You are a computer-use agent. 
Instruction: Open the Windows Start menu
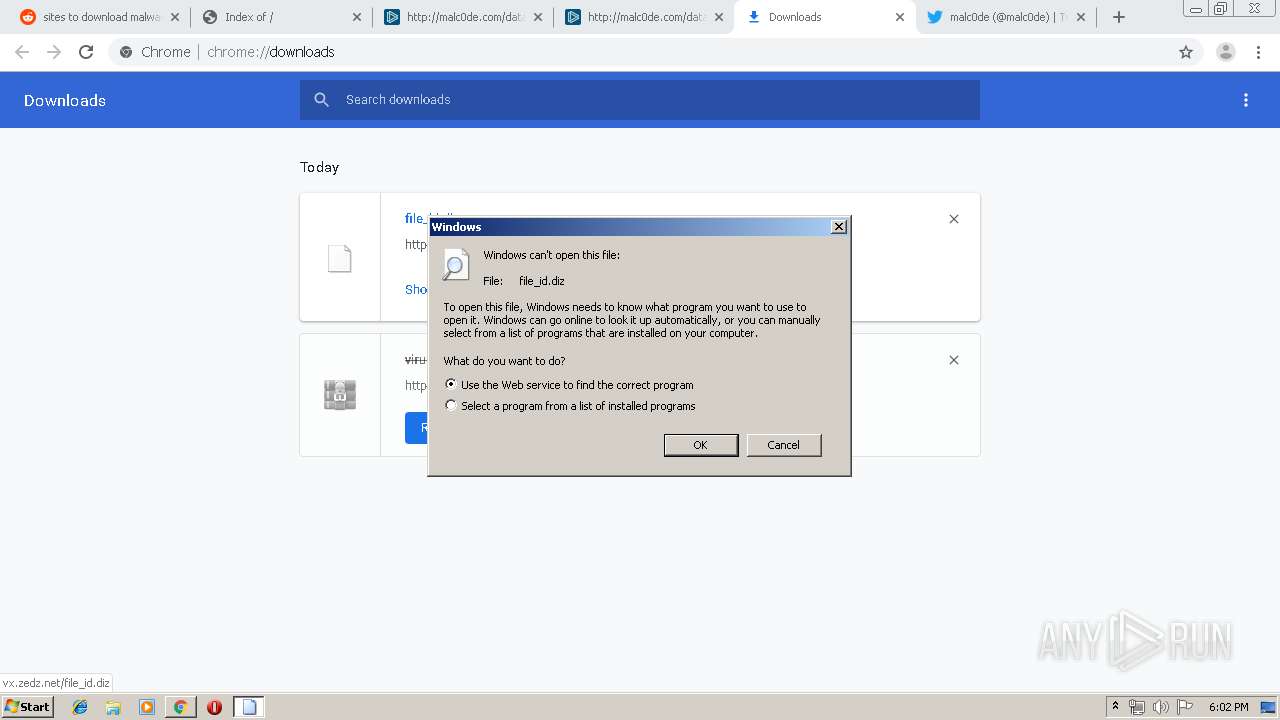pyautogui.click(x=28, y=707)
